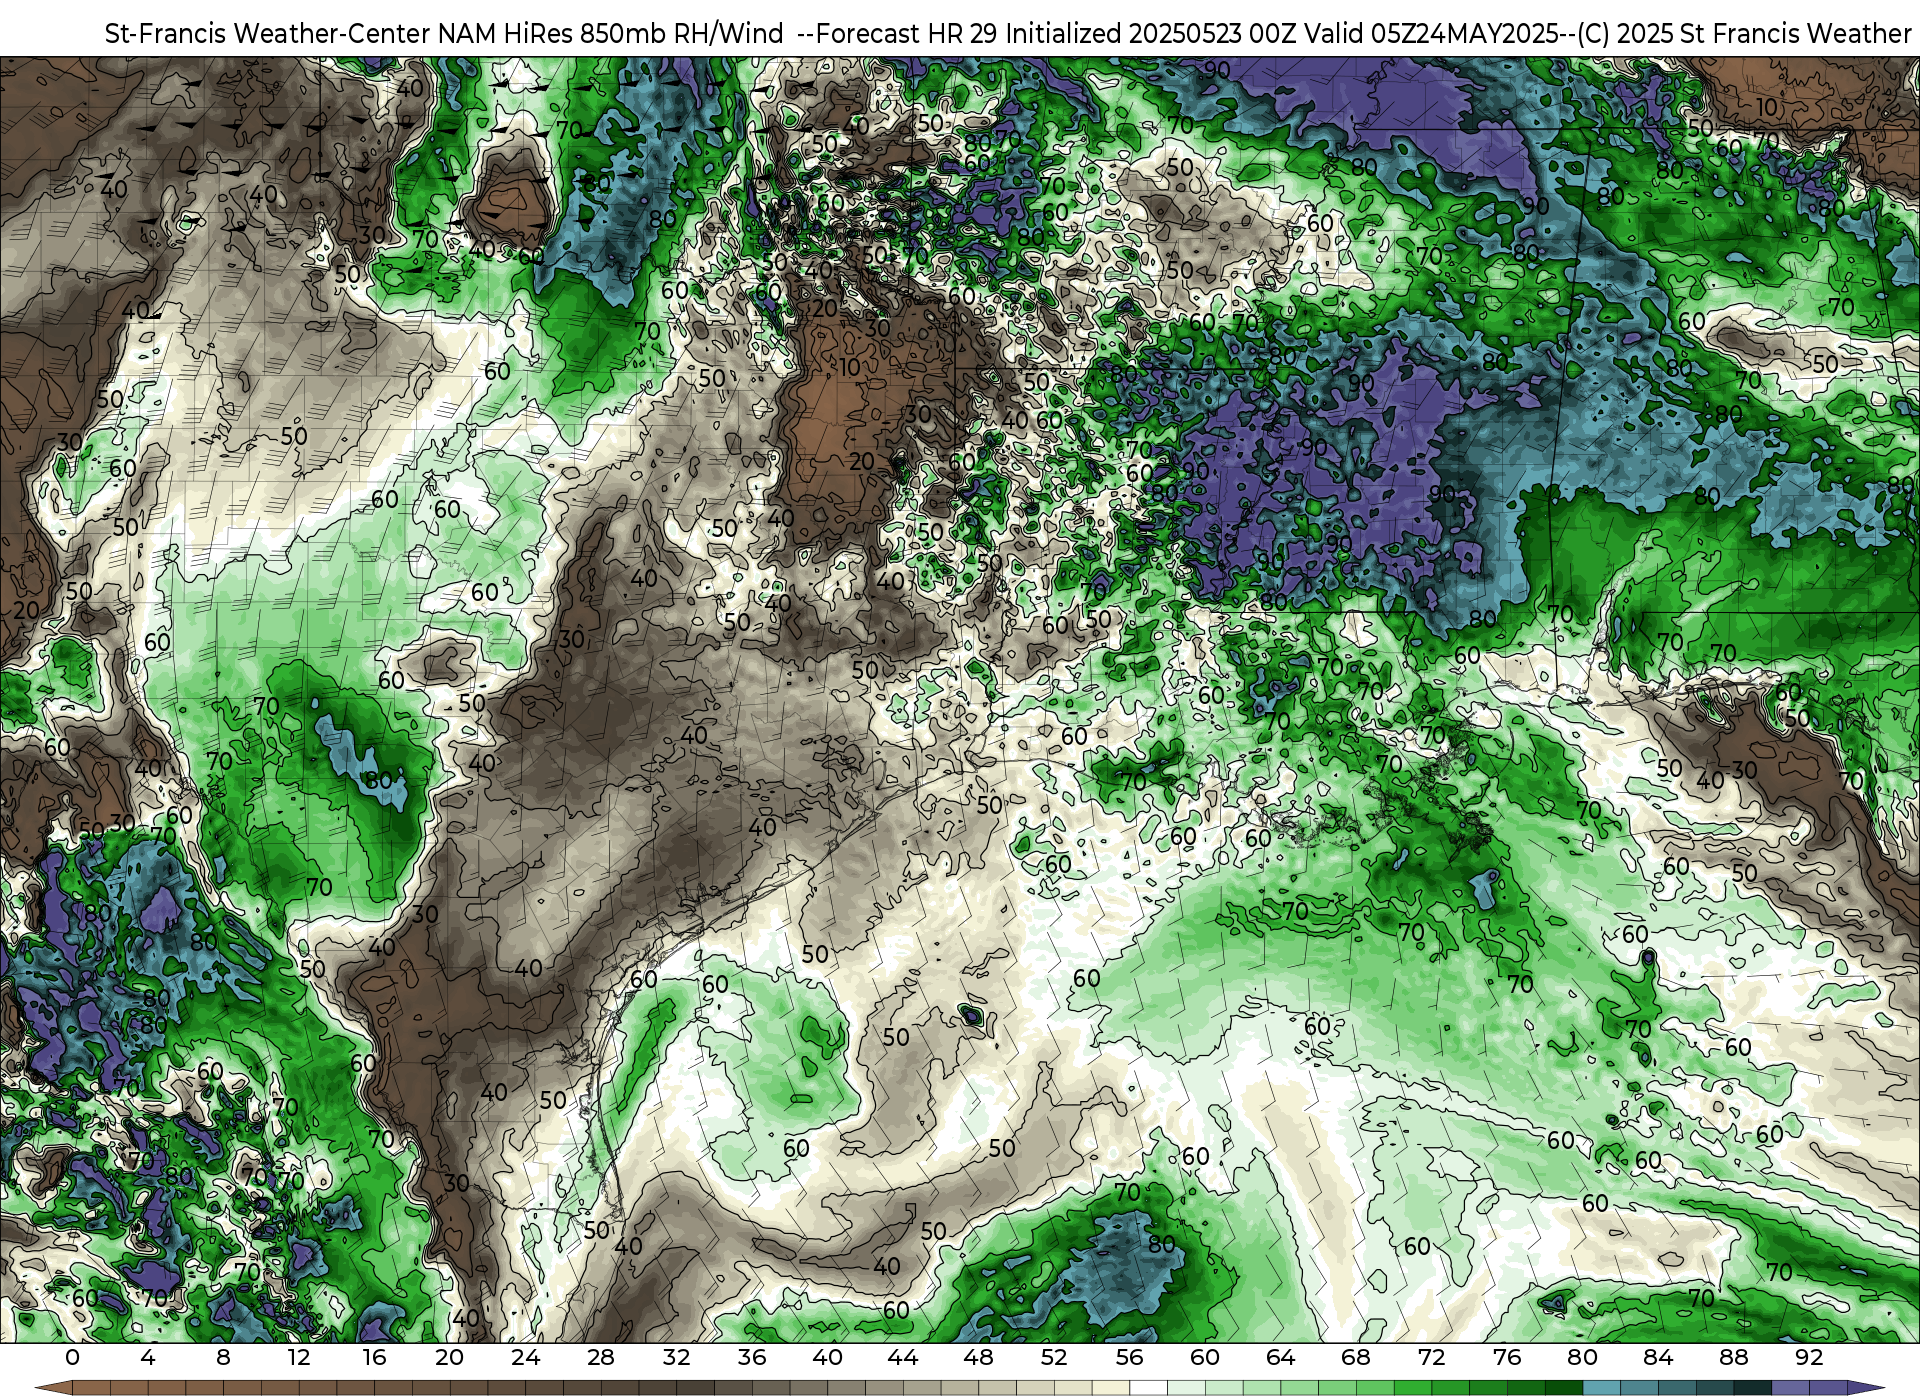1920x1400 pixels.
Task: Click the "0" label on the color scale legend
Action: tap(72, 1357)
